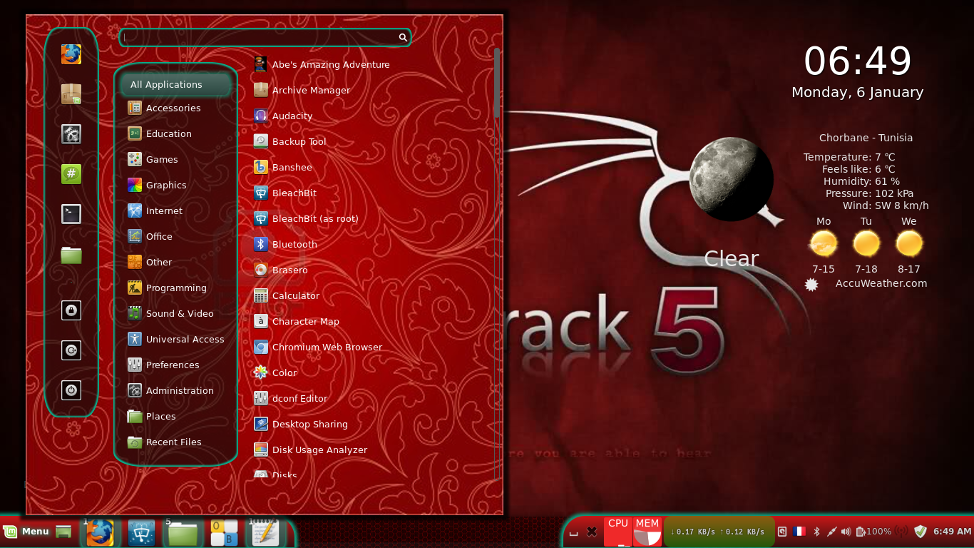
Task: Click the search magnifier icon
Action: (403, 37)
